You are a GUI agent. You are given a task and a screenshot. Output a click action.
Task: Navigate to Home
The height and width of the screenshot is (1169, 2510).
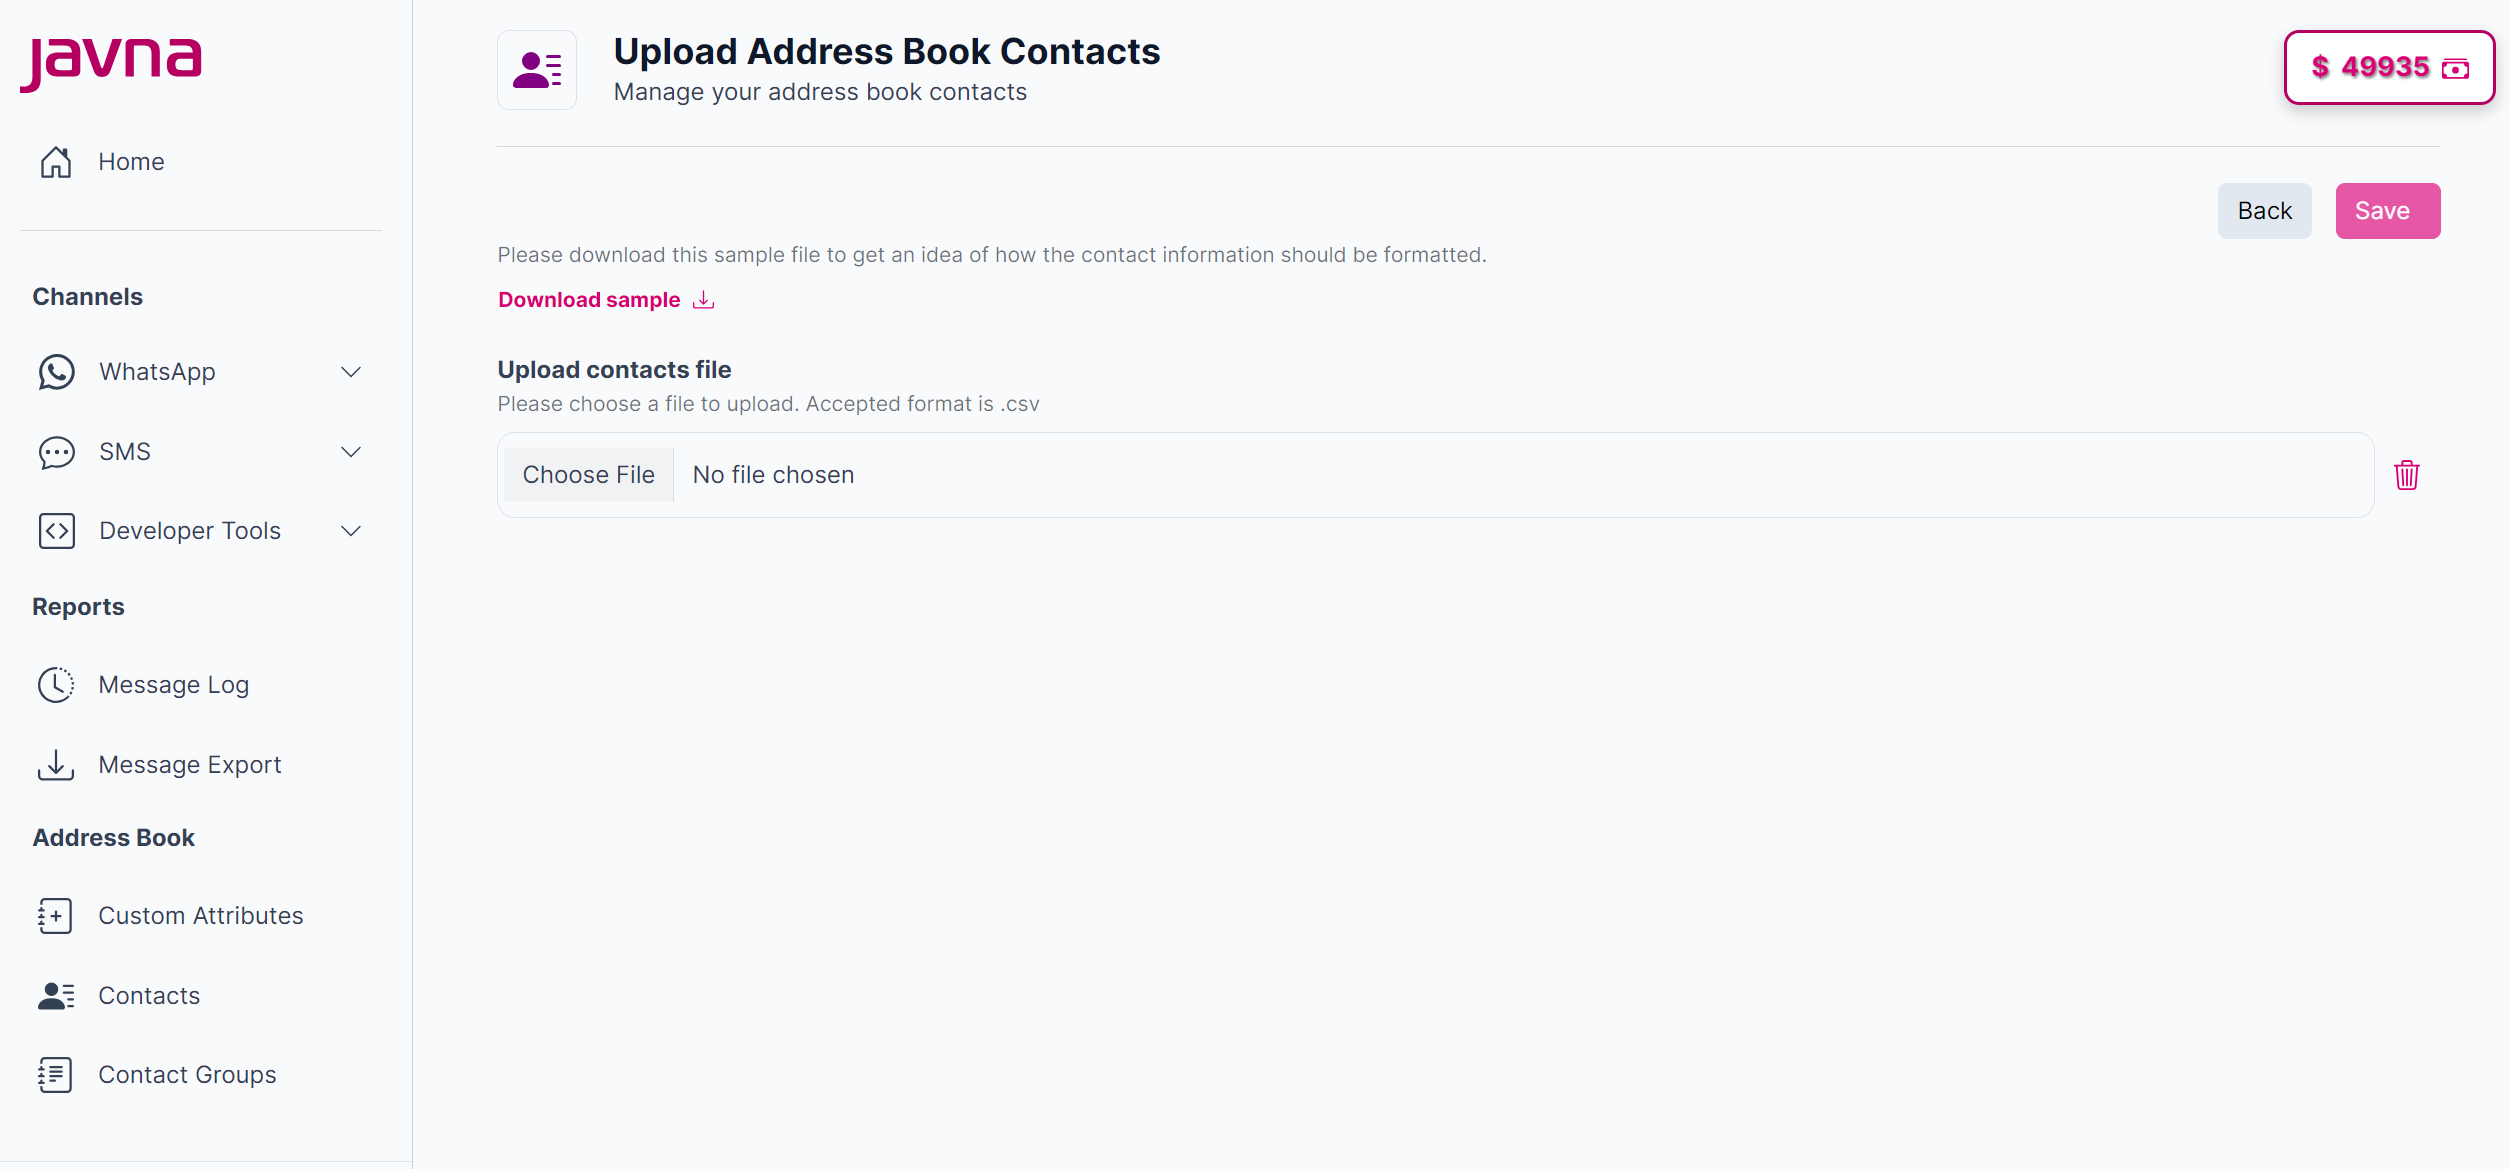(x=131, y=161)
